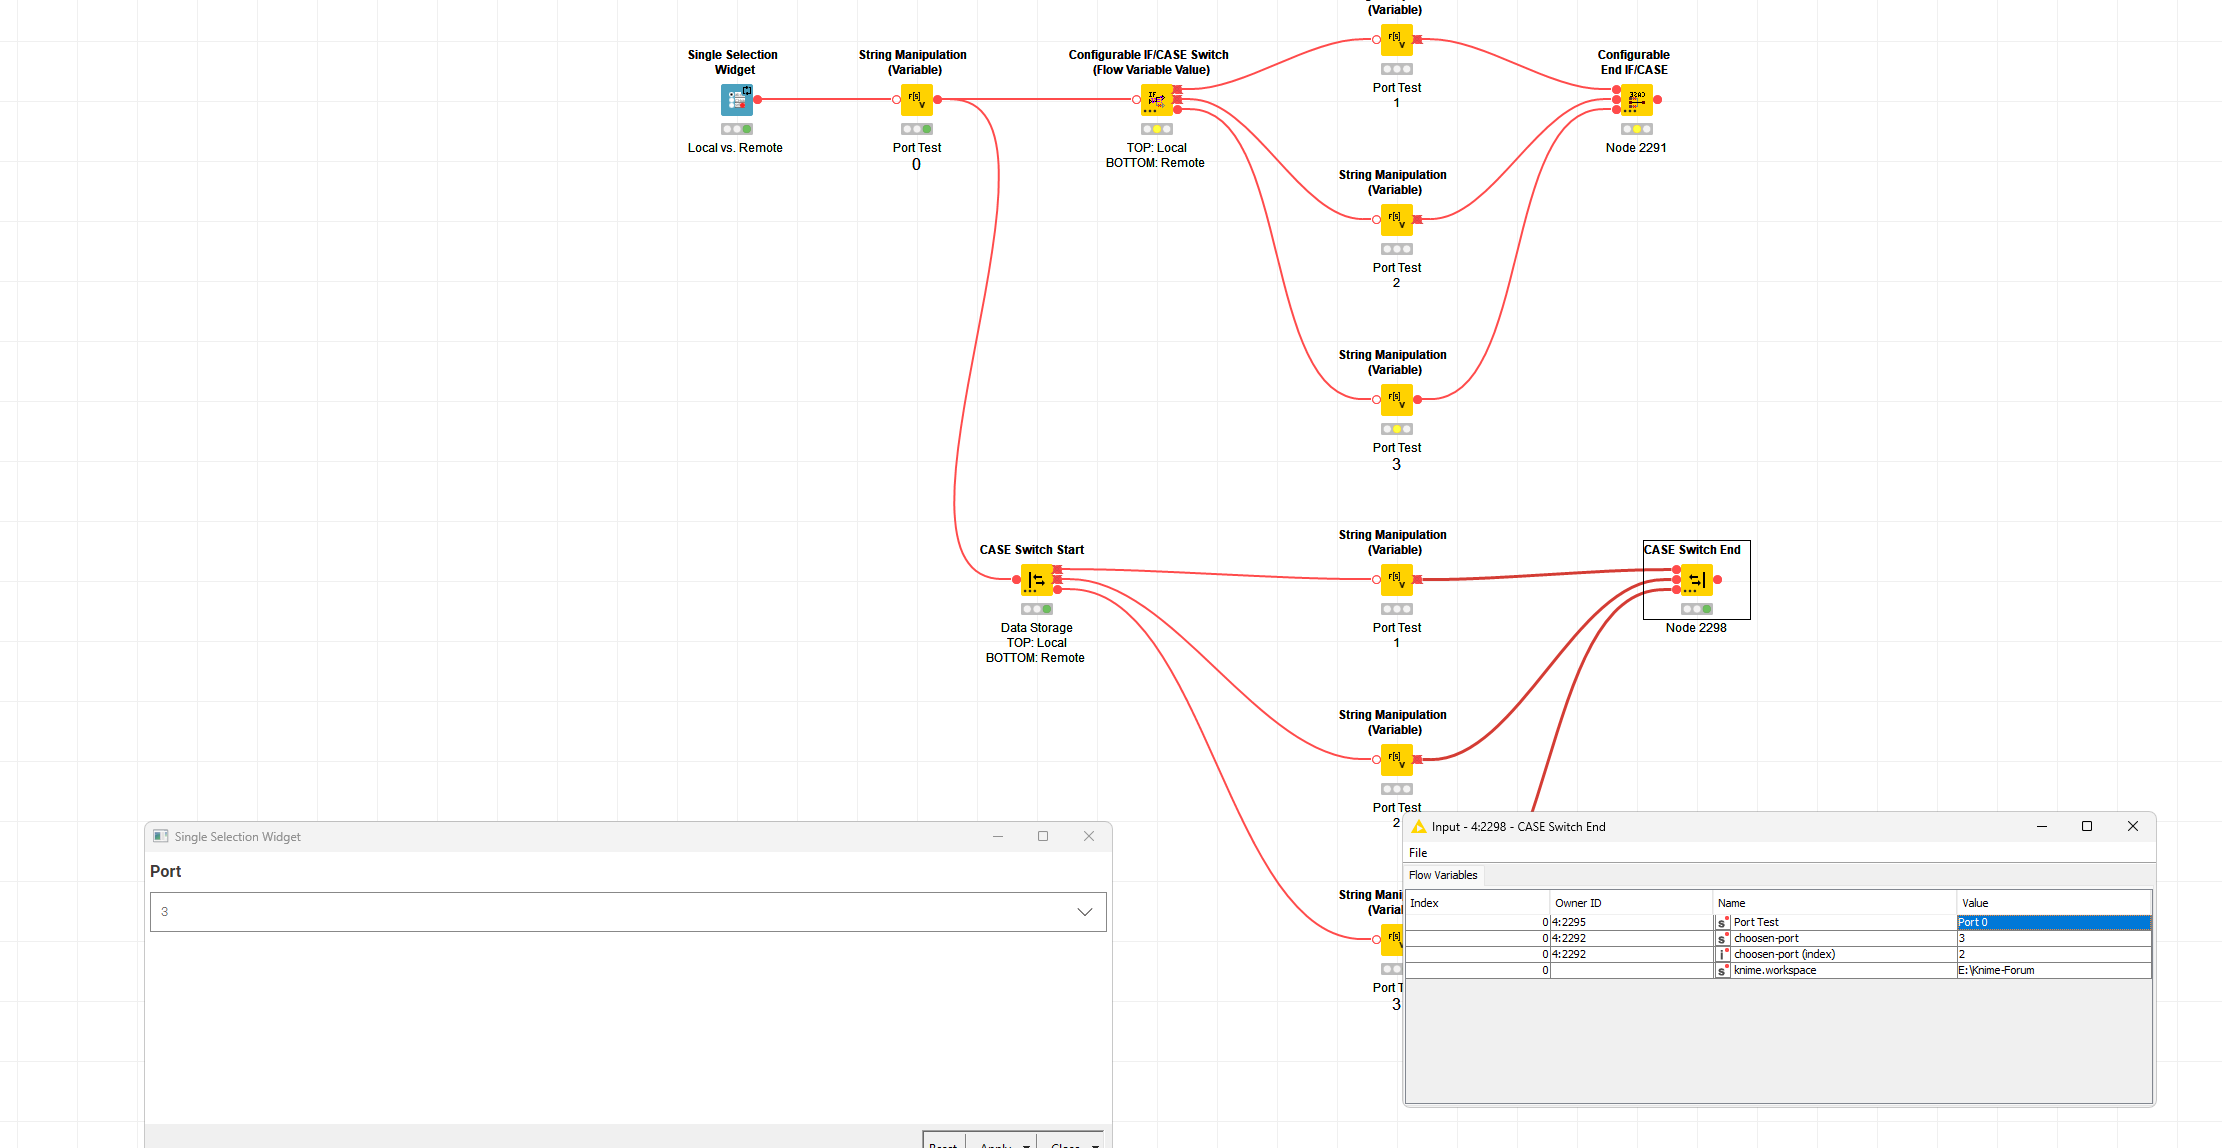Click String Manipulation node labeled Port Test 0
Screen dimensions: 2222x1148
916,100
